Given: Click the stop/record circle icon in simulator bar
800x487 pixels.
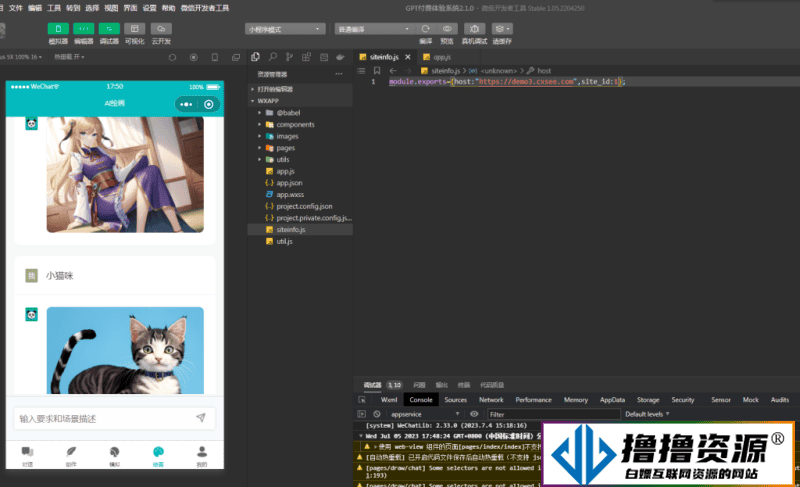Looking at the screenshot, I should click(x=193, y=57).
